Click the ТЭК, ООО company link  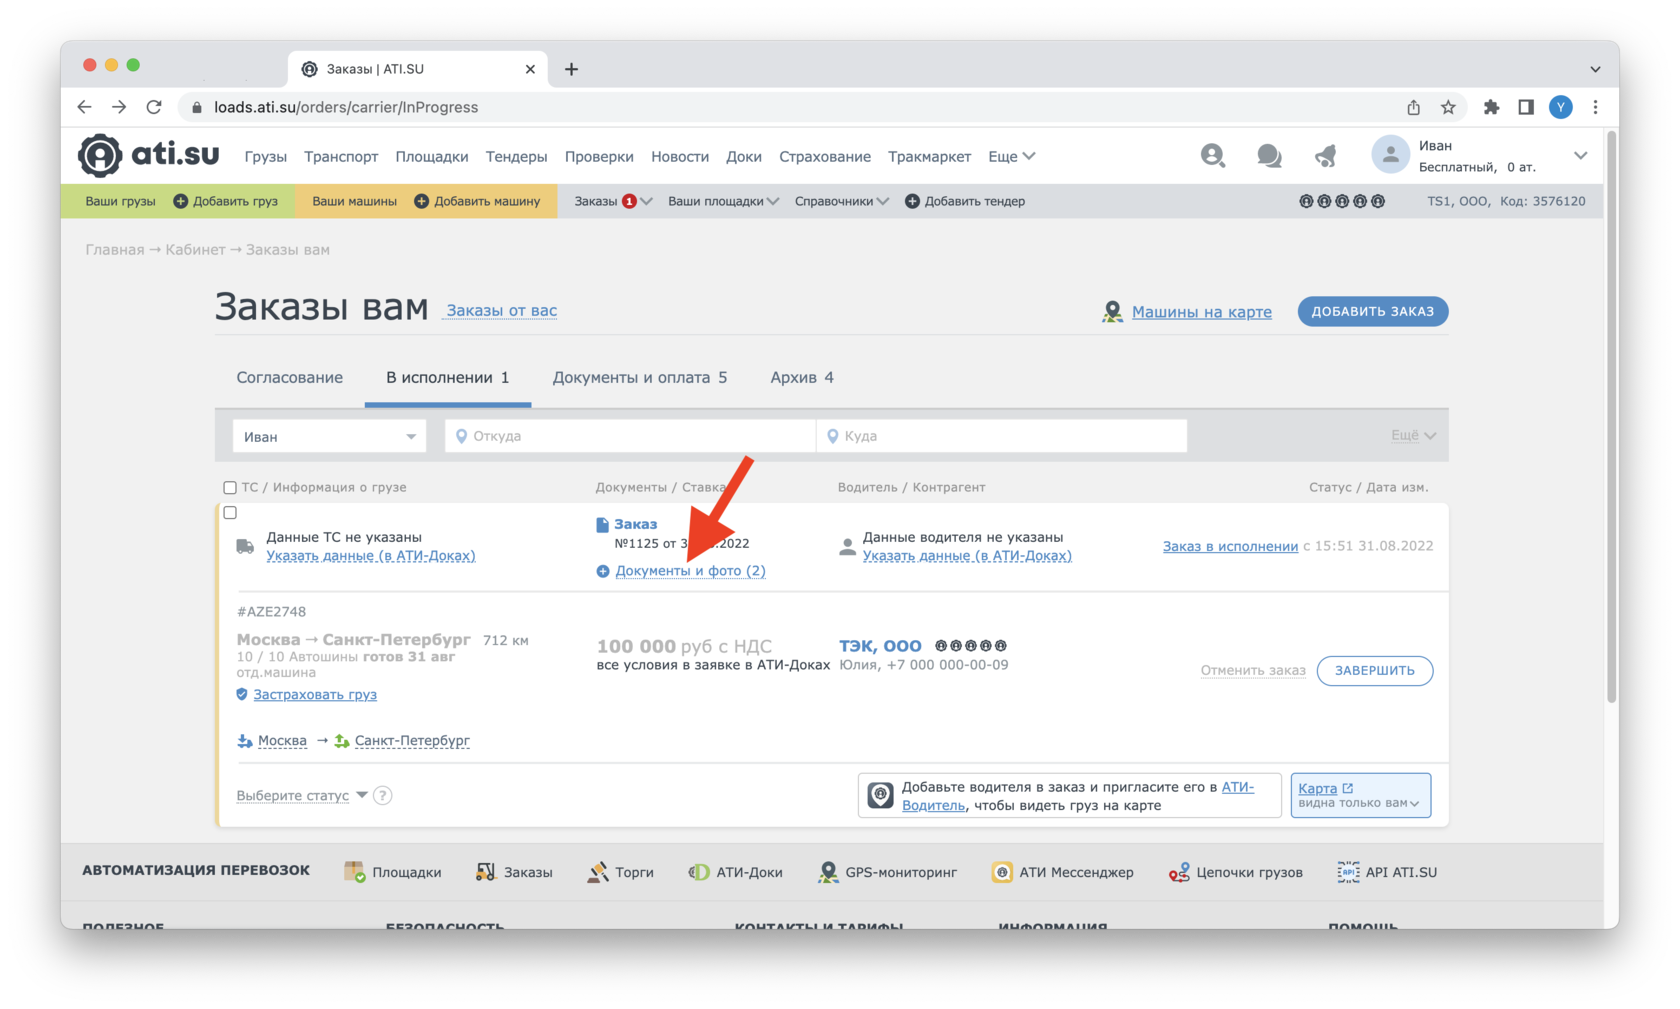point(880,646)
